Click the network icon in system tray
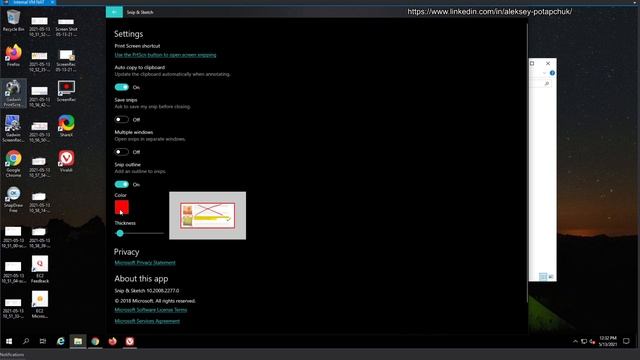Viewport: 640px width, 360px height. click(584, 342)
